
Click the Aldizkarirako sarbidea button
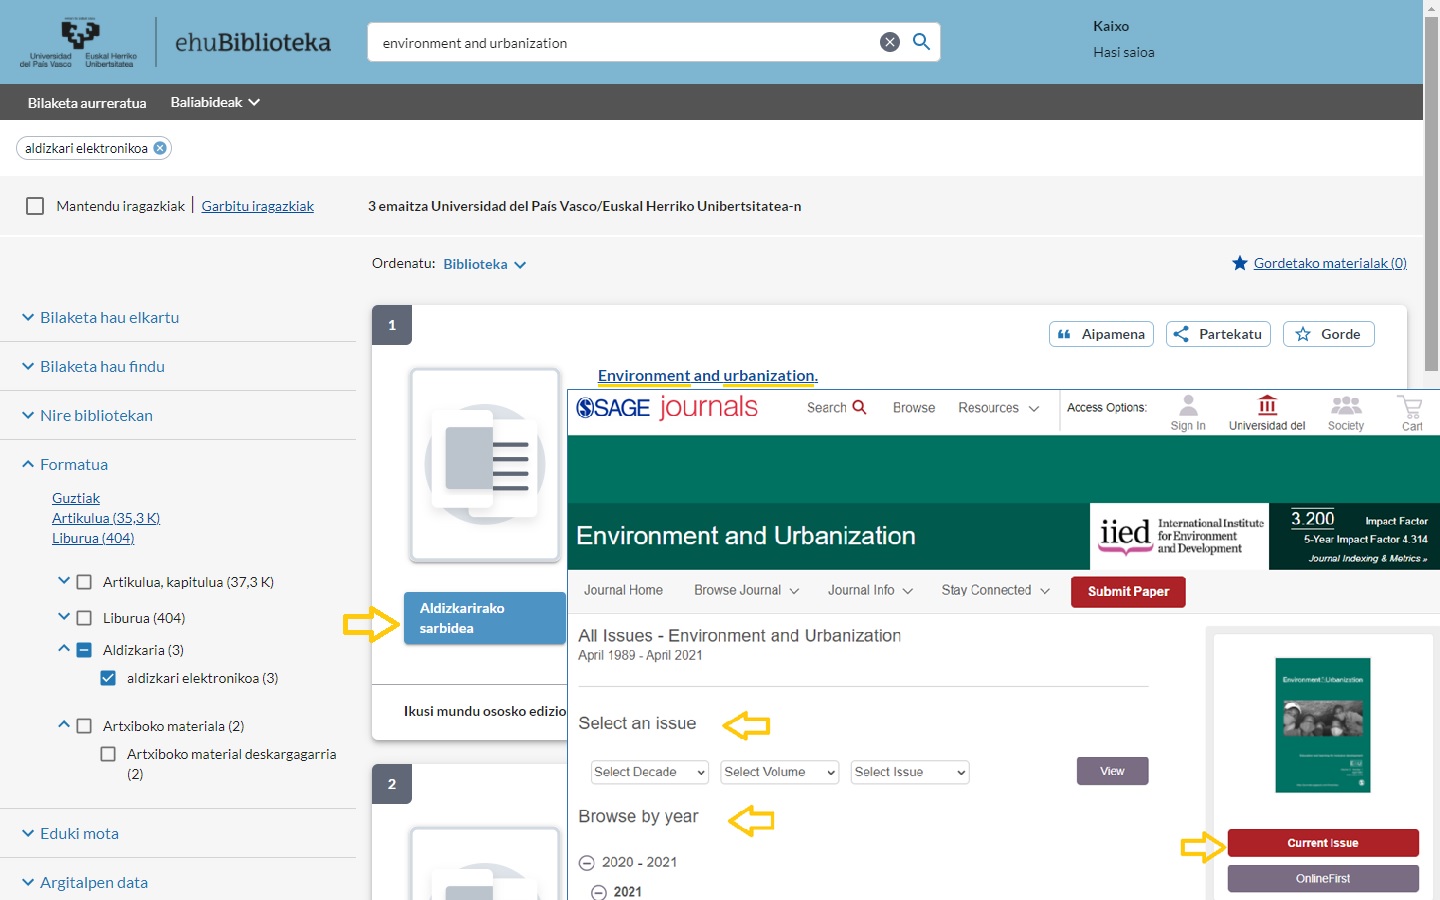[x=484, y=618]
